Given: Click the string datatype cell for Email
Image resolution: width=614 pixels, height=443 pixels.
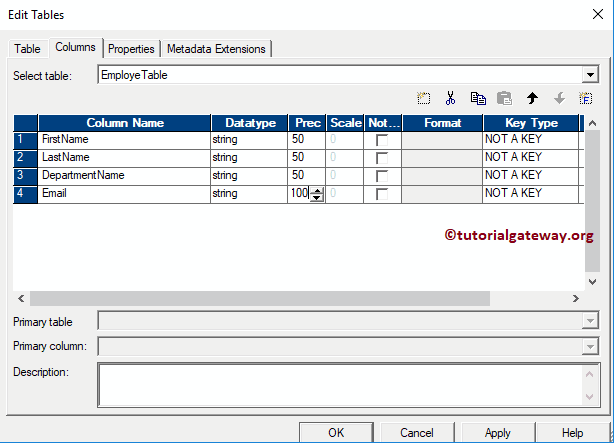Looking at the screenshot, I should 249,194.
